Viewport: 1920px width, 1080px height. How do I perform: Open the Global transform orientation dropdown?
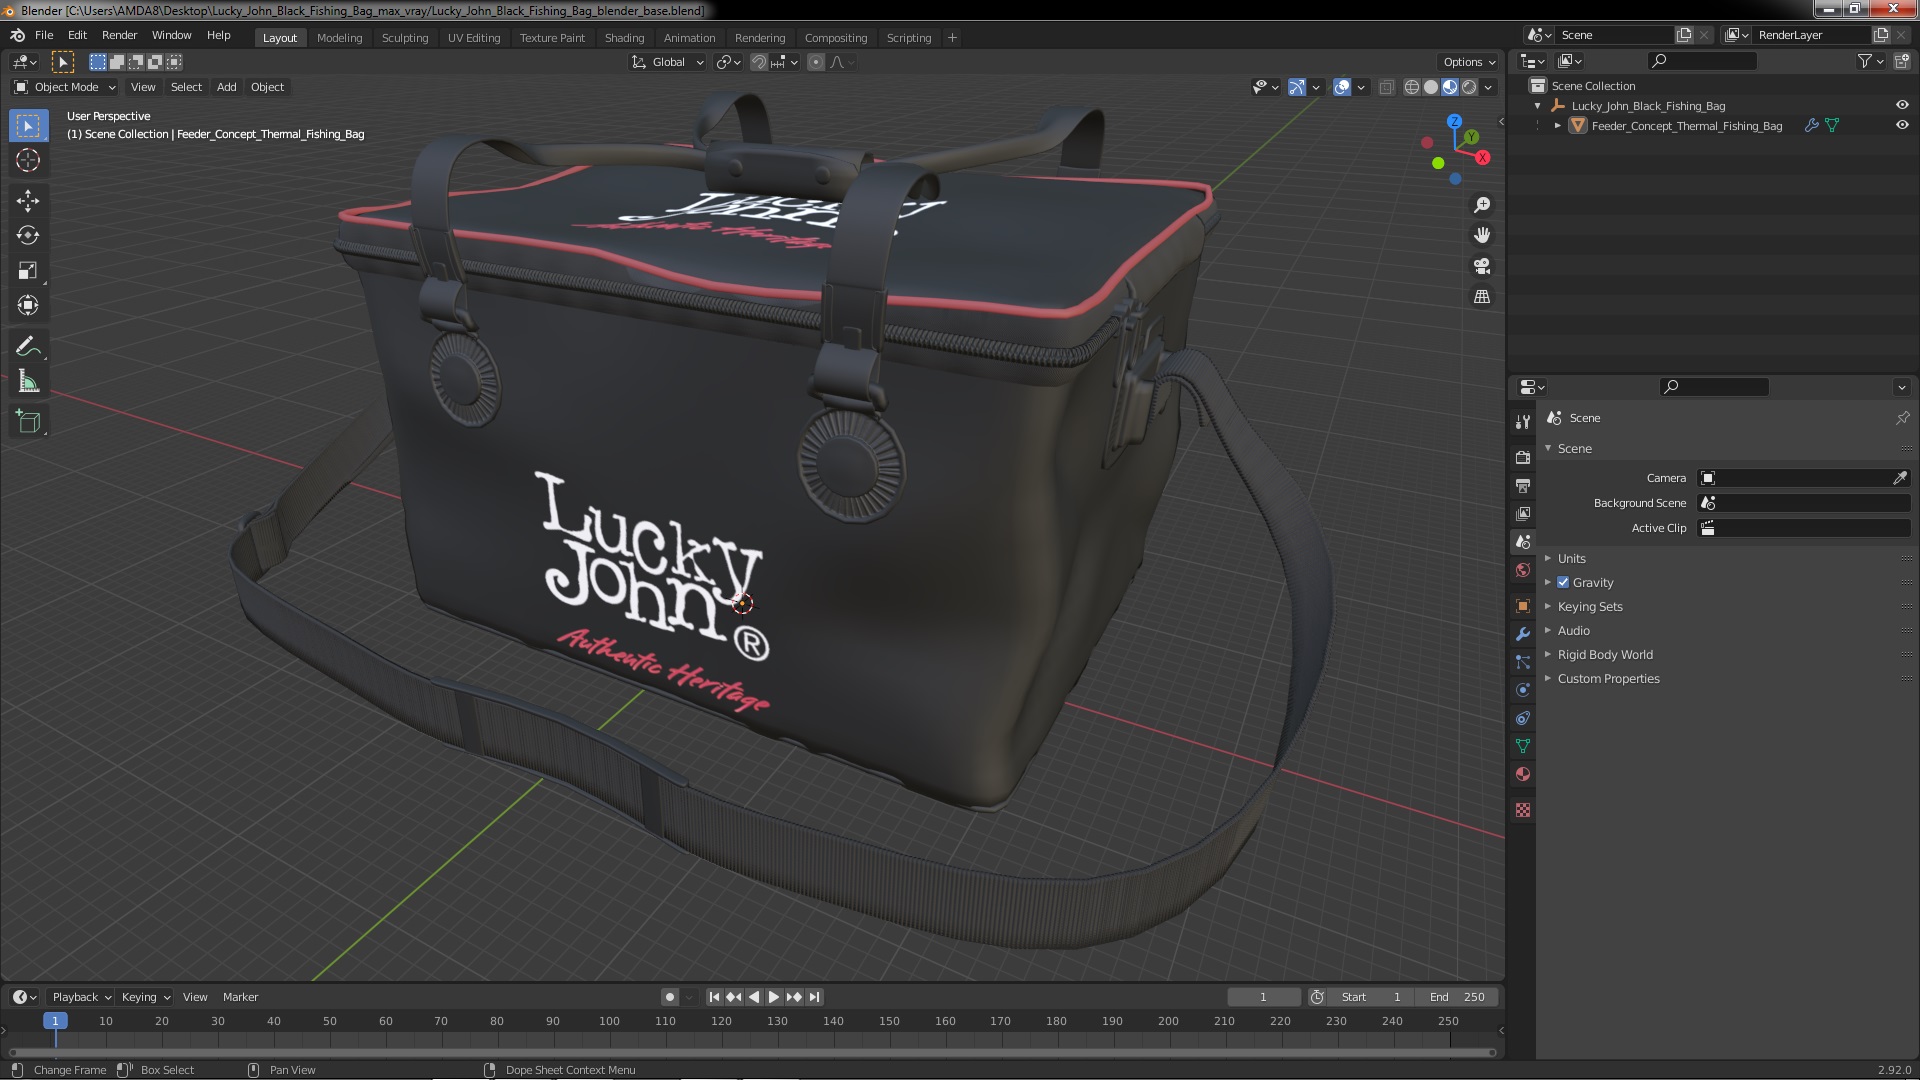[x=668, y=62]
